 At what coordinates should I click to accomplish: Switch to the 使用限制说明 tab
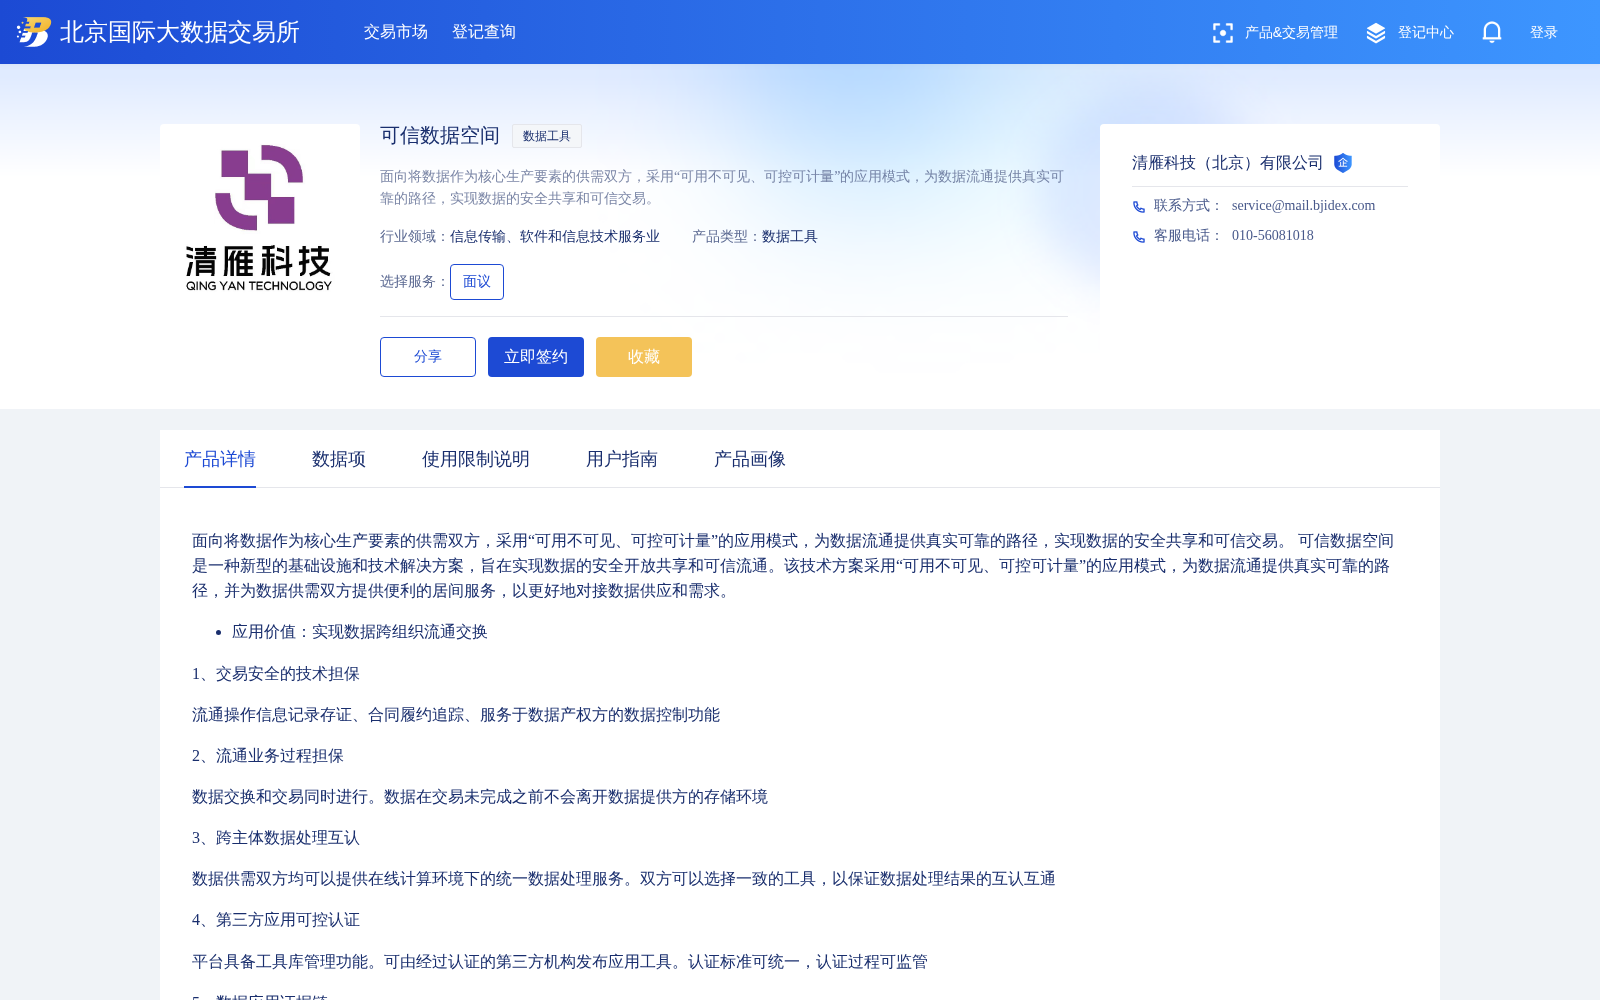click(476, 459)
